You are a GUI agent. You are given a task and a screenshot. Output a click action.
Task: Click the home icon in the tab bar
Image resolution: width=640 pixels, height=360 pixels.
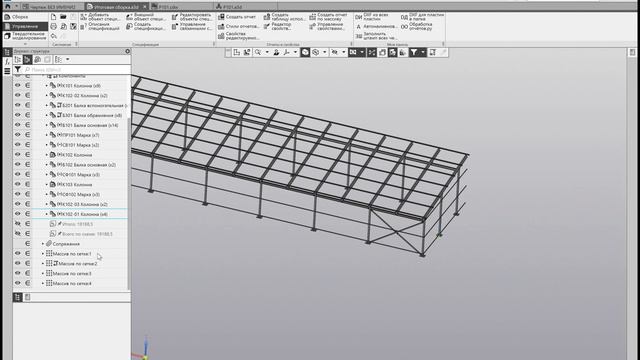click(x=7, y=7)
